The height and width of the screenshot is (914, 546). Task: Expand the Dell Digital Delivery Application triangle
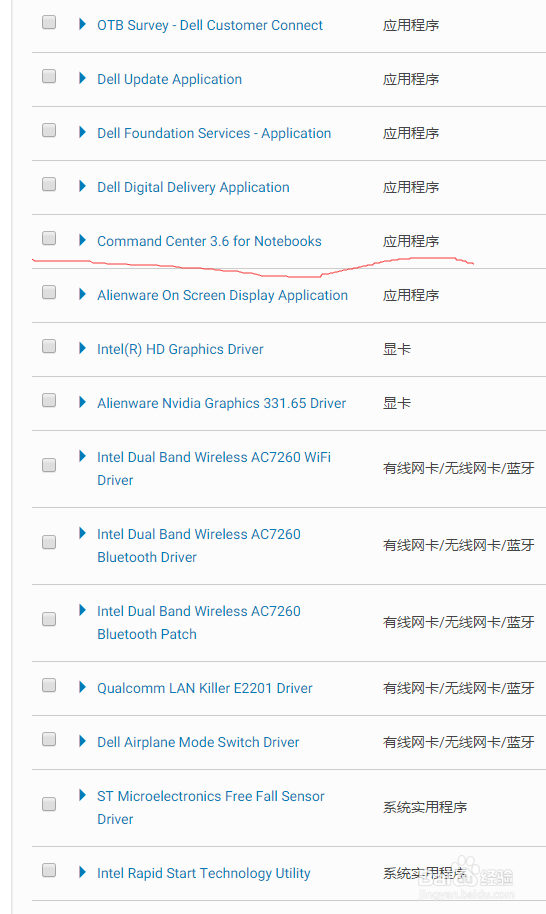[x=82, y=187]
